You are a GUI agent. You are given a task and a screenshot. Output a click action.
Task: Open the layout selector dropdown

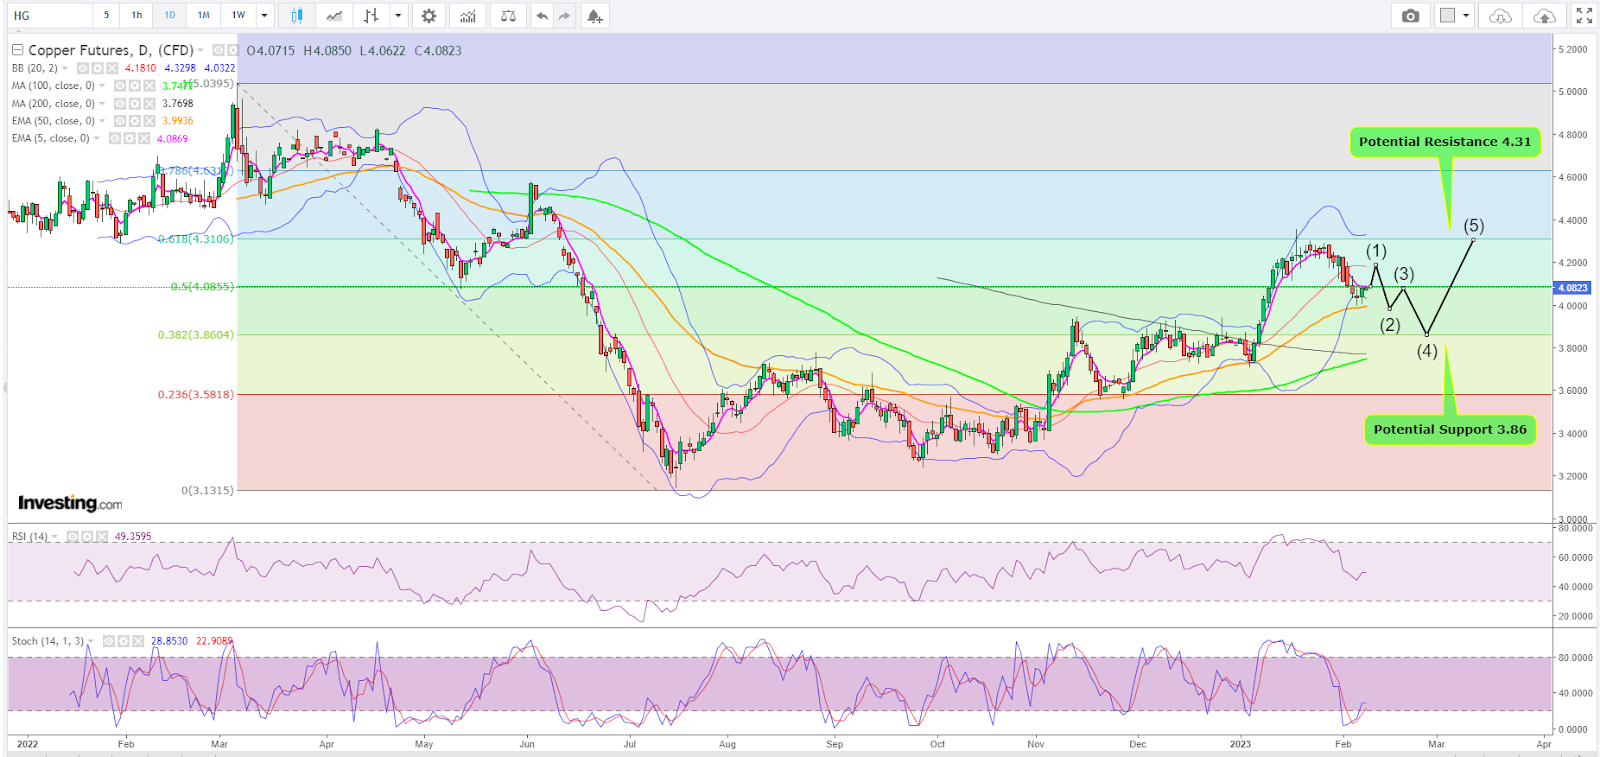coord(1466,16)
